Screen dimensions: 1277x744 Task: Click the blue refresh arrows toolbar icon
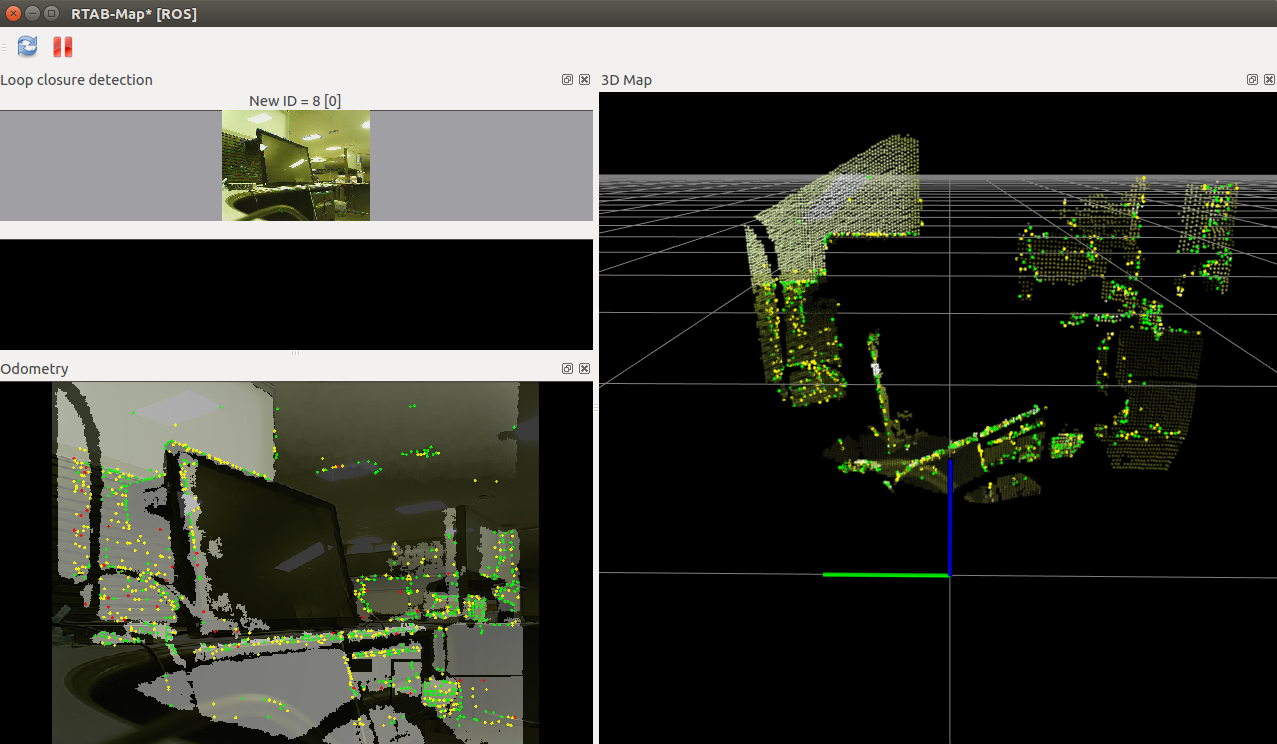point(27,46)
